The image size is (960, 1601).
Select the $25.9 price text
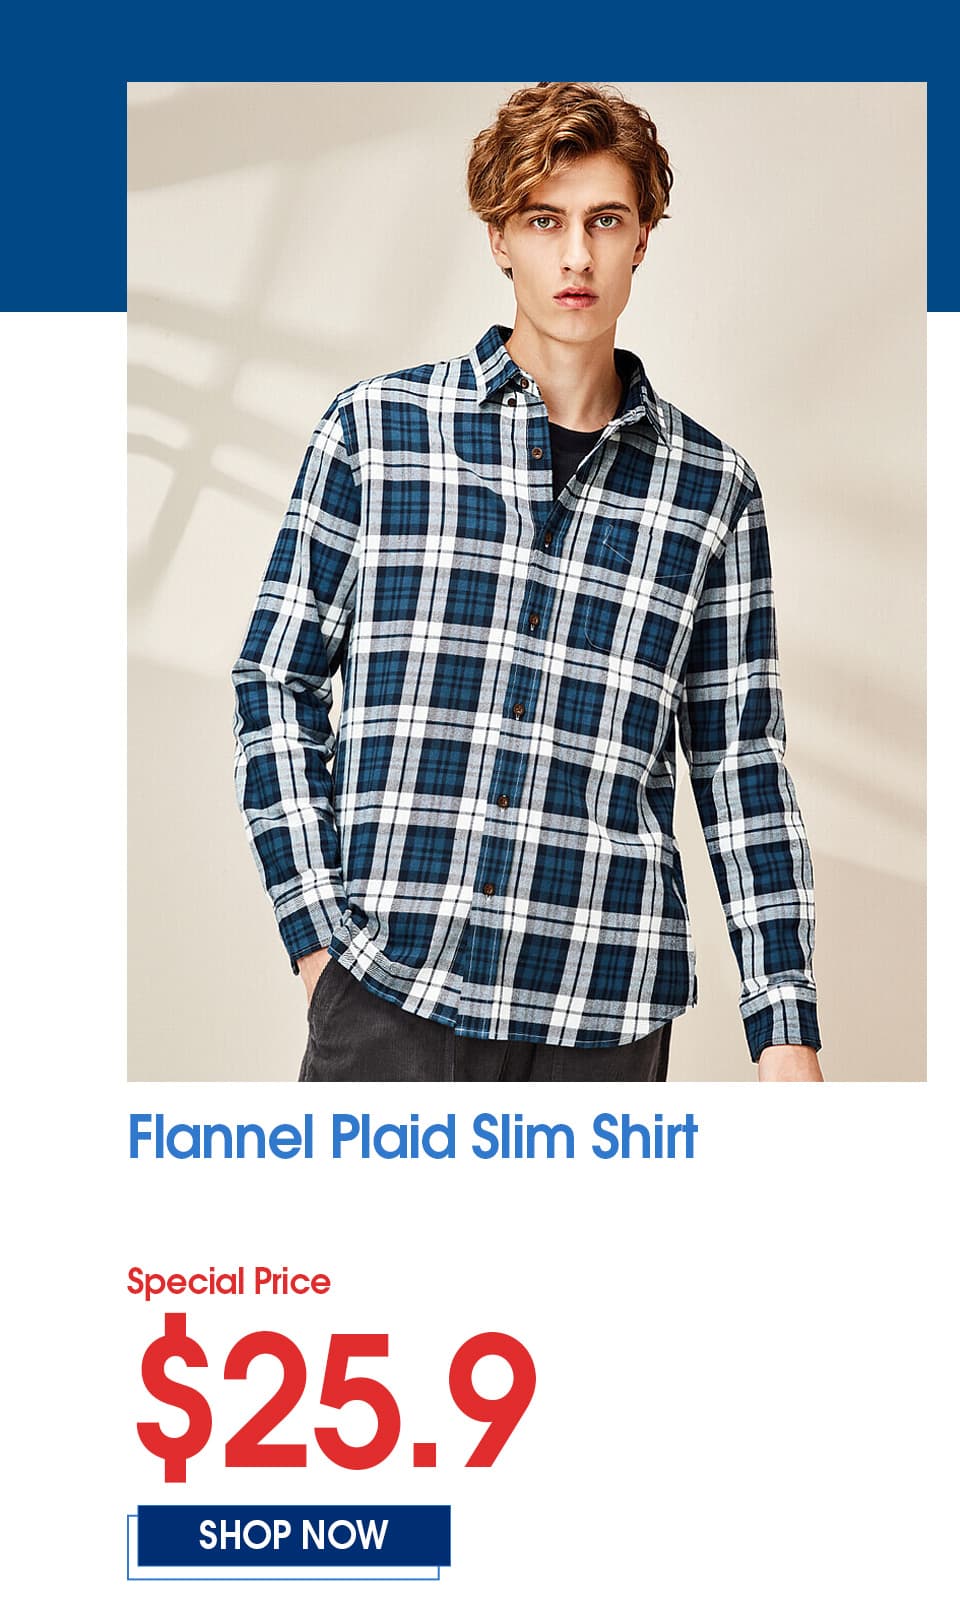tap(337, 1397)
